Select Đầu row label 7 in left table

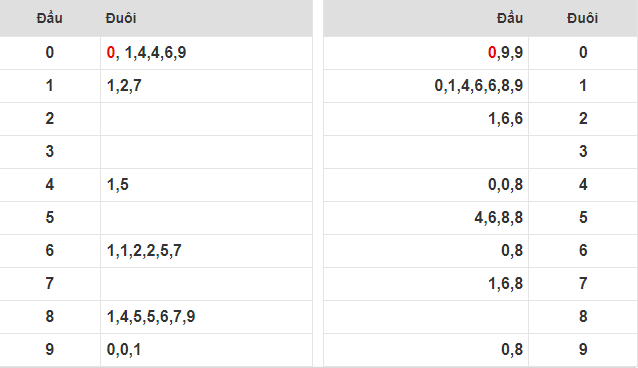pos(50,284)
